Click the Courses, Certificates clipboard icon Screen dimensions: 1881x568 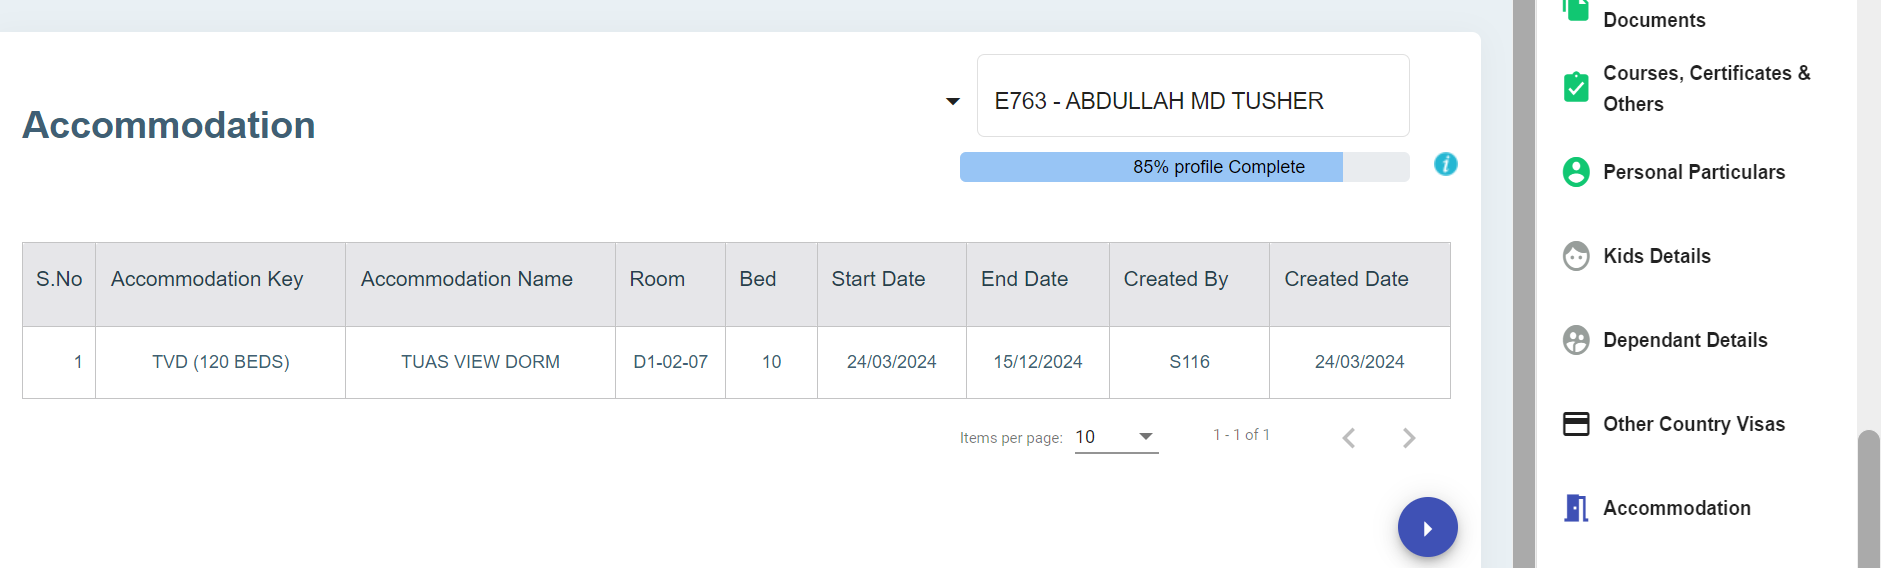click(x=1576, y=88)
